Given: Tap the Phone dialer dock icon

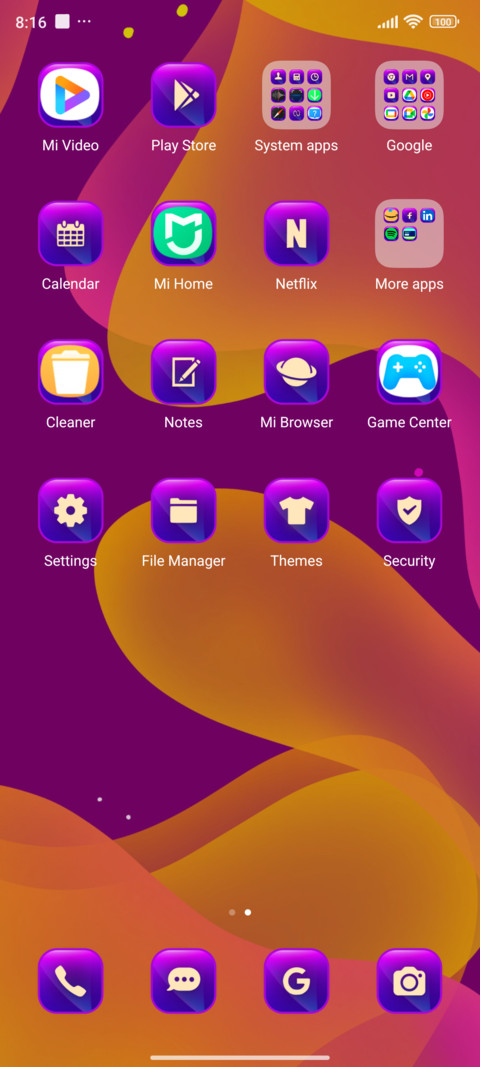Looking at the screenshot, I should pyautogui.click(x=70, y=981).
